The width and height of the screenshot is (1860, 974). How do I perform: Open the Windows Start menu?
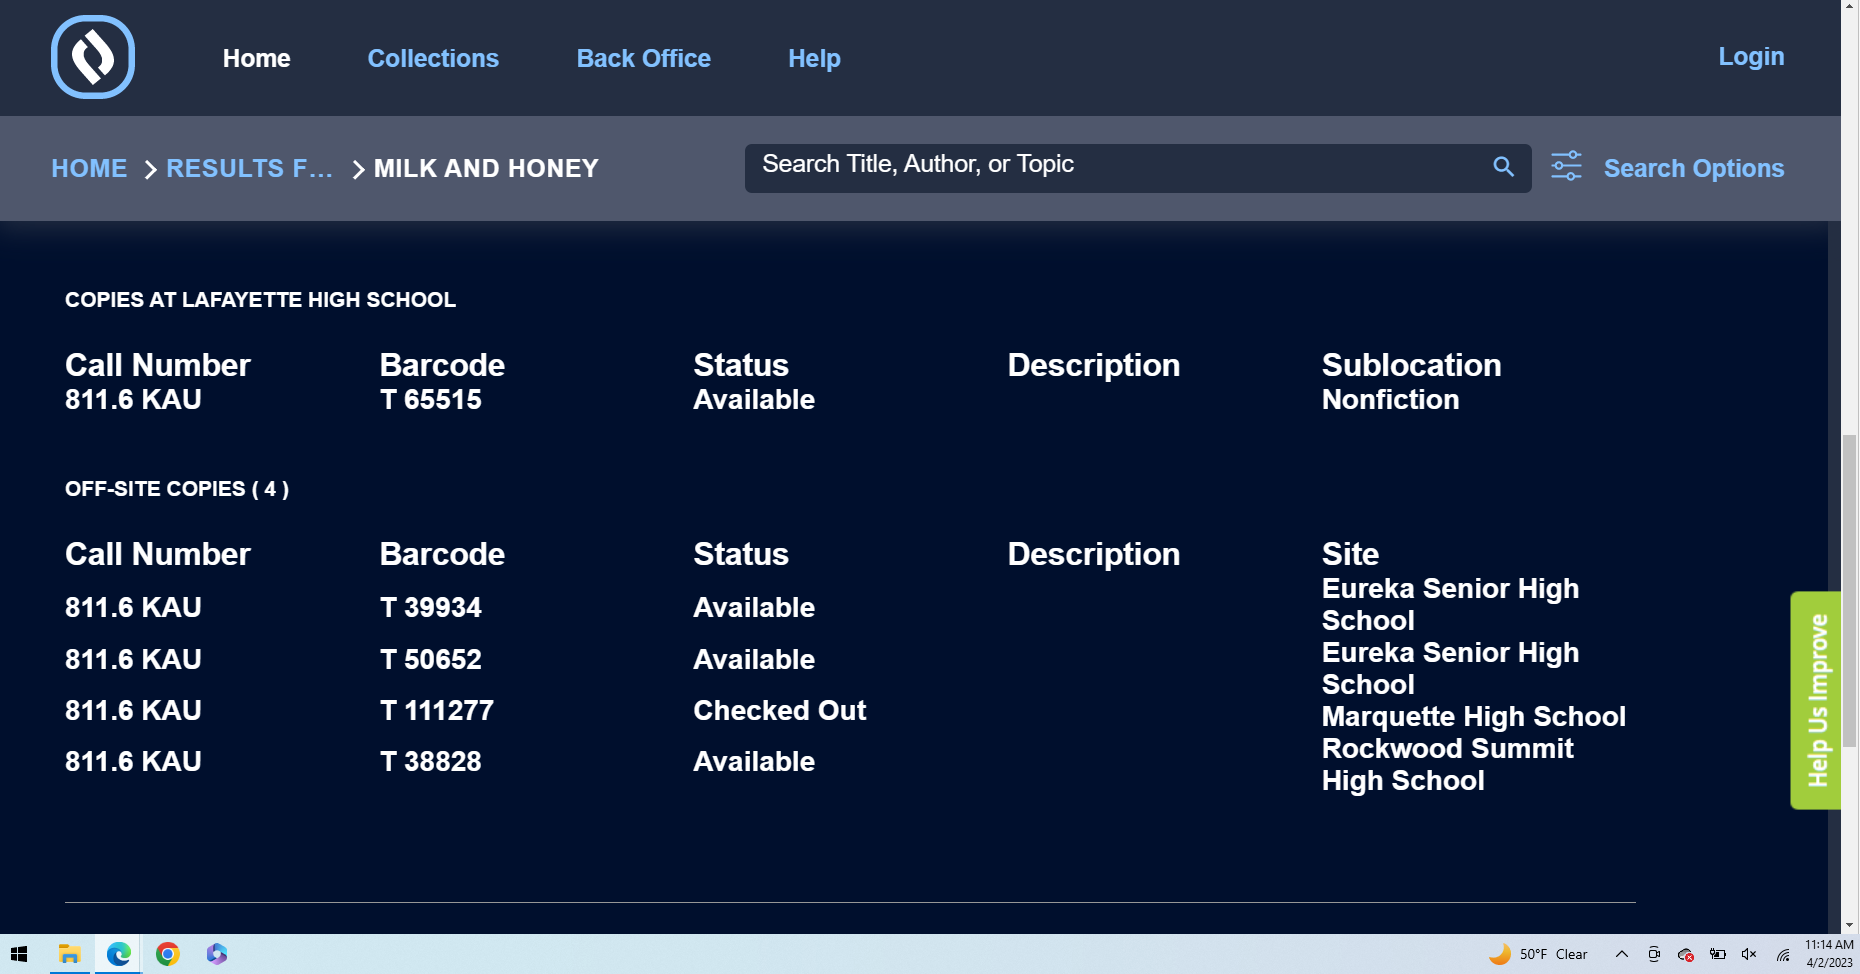point(19,954)
